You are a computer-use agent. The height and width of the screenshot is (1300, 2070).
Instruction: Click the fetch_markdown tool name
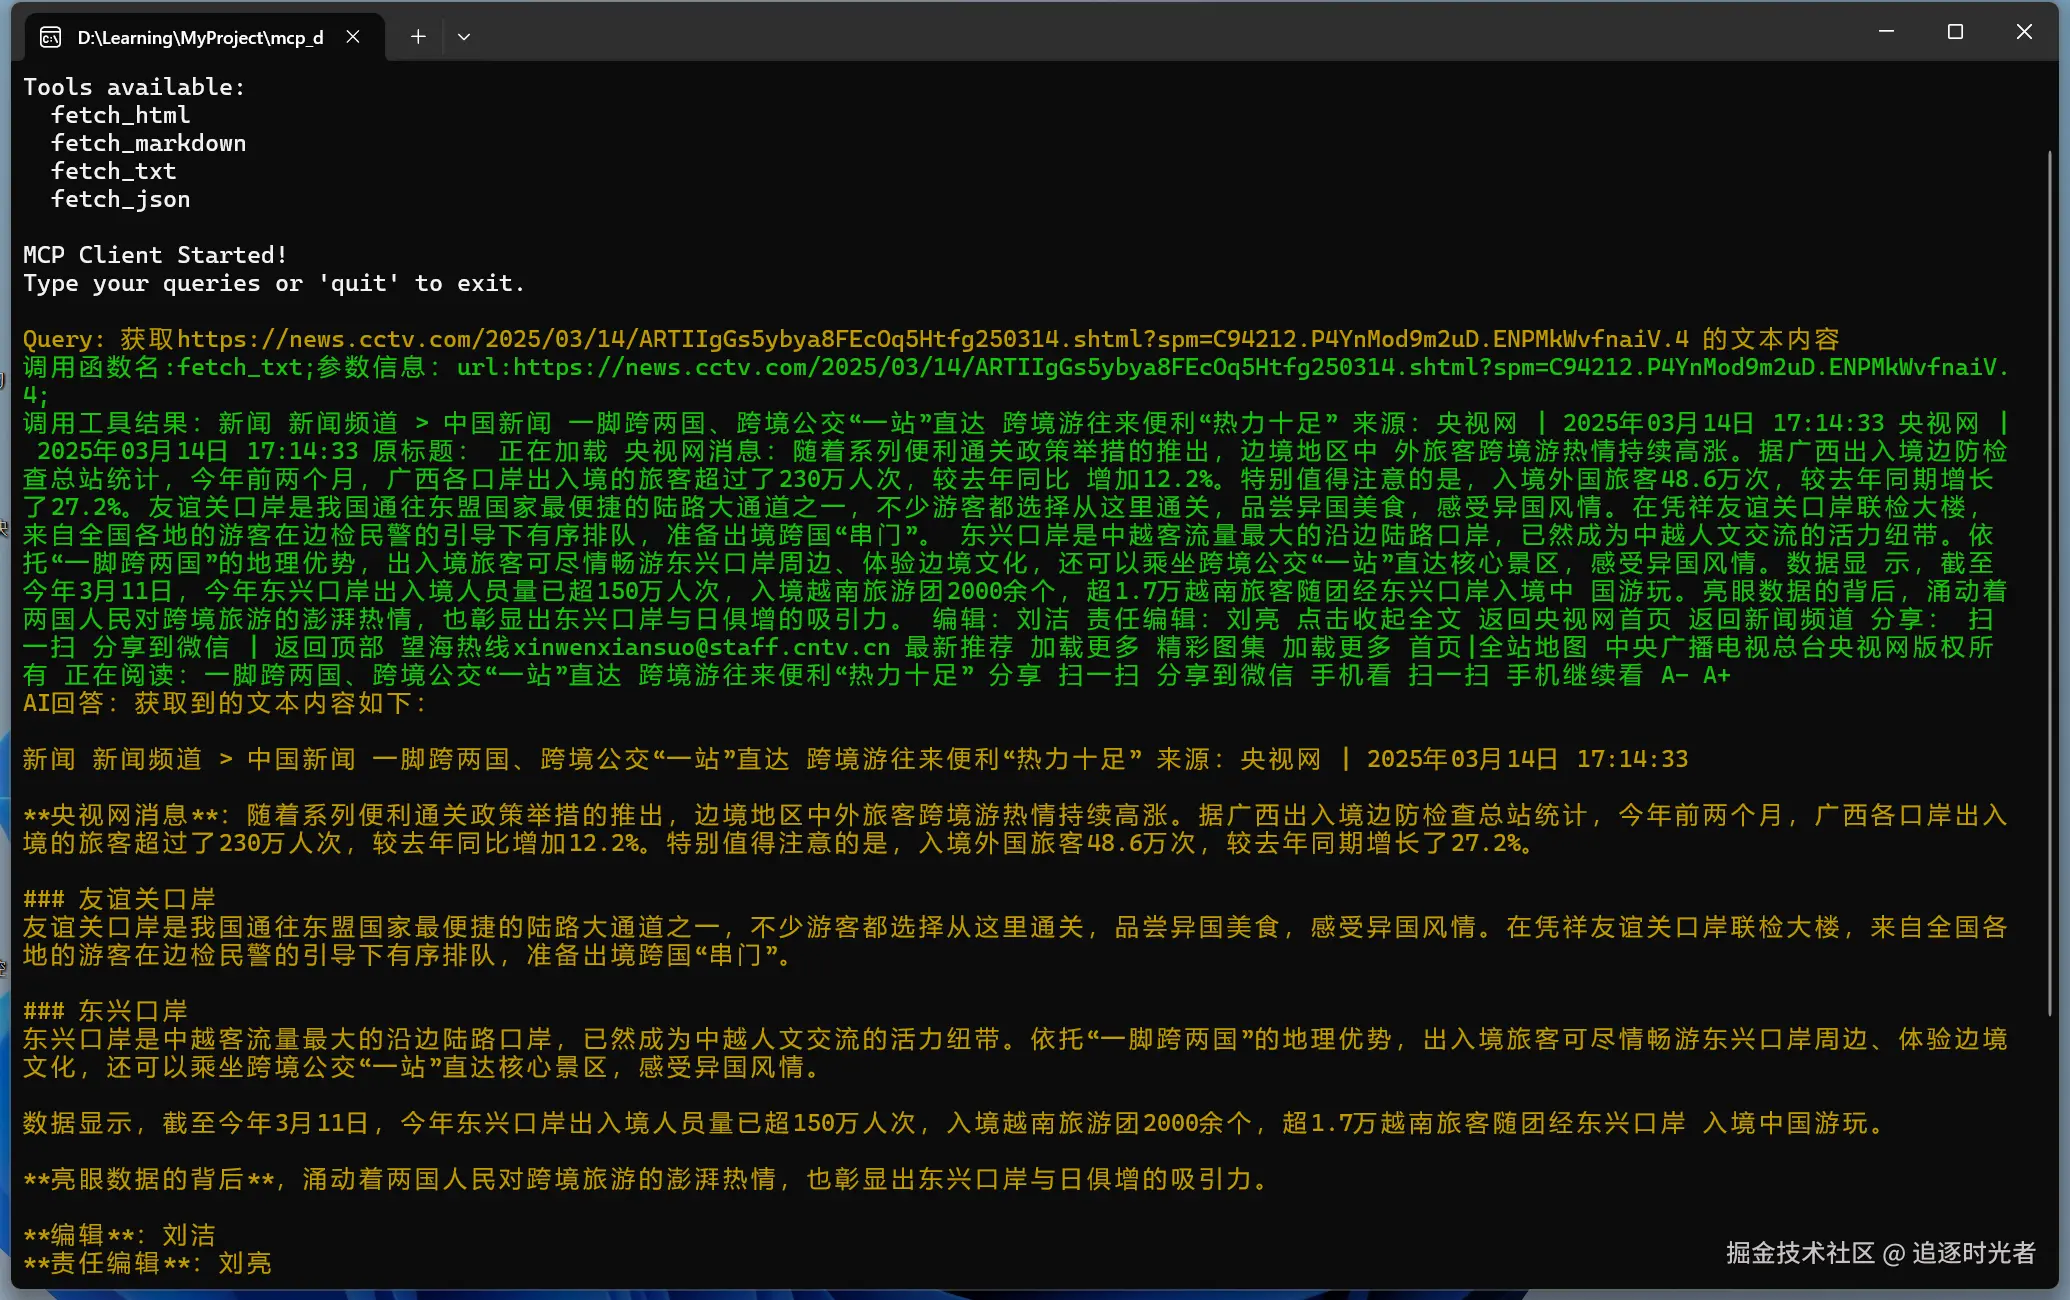148,144
